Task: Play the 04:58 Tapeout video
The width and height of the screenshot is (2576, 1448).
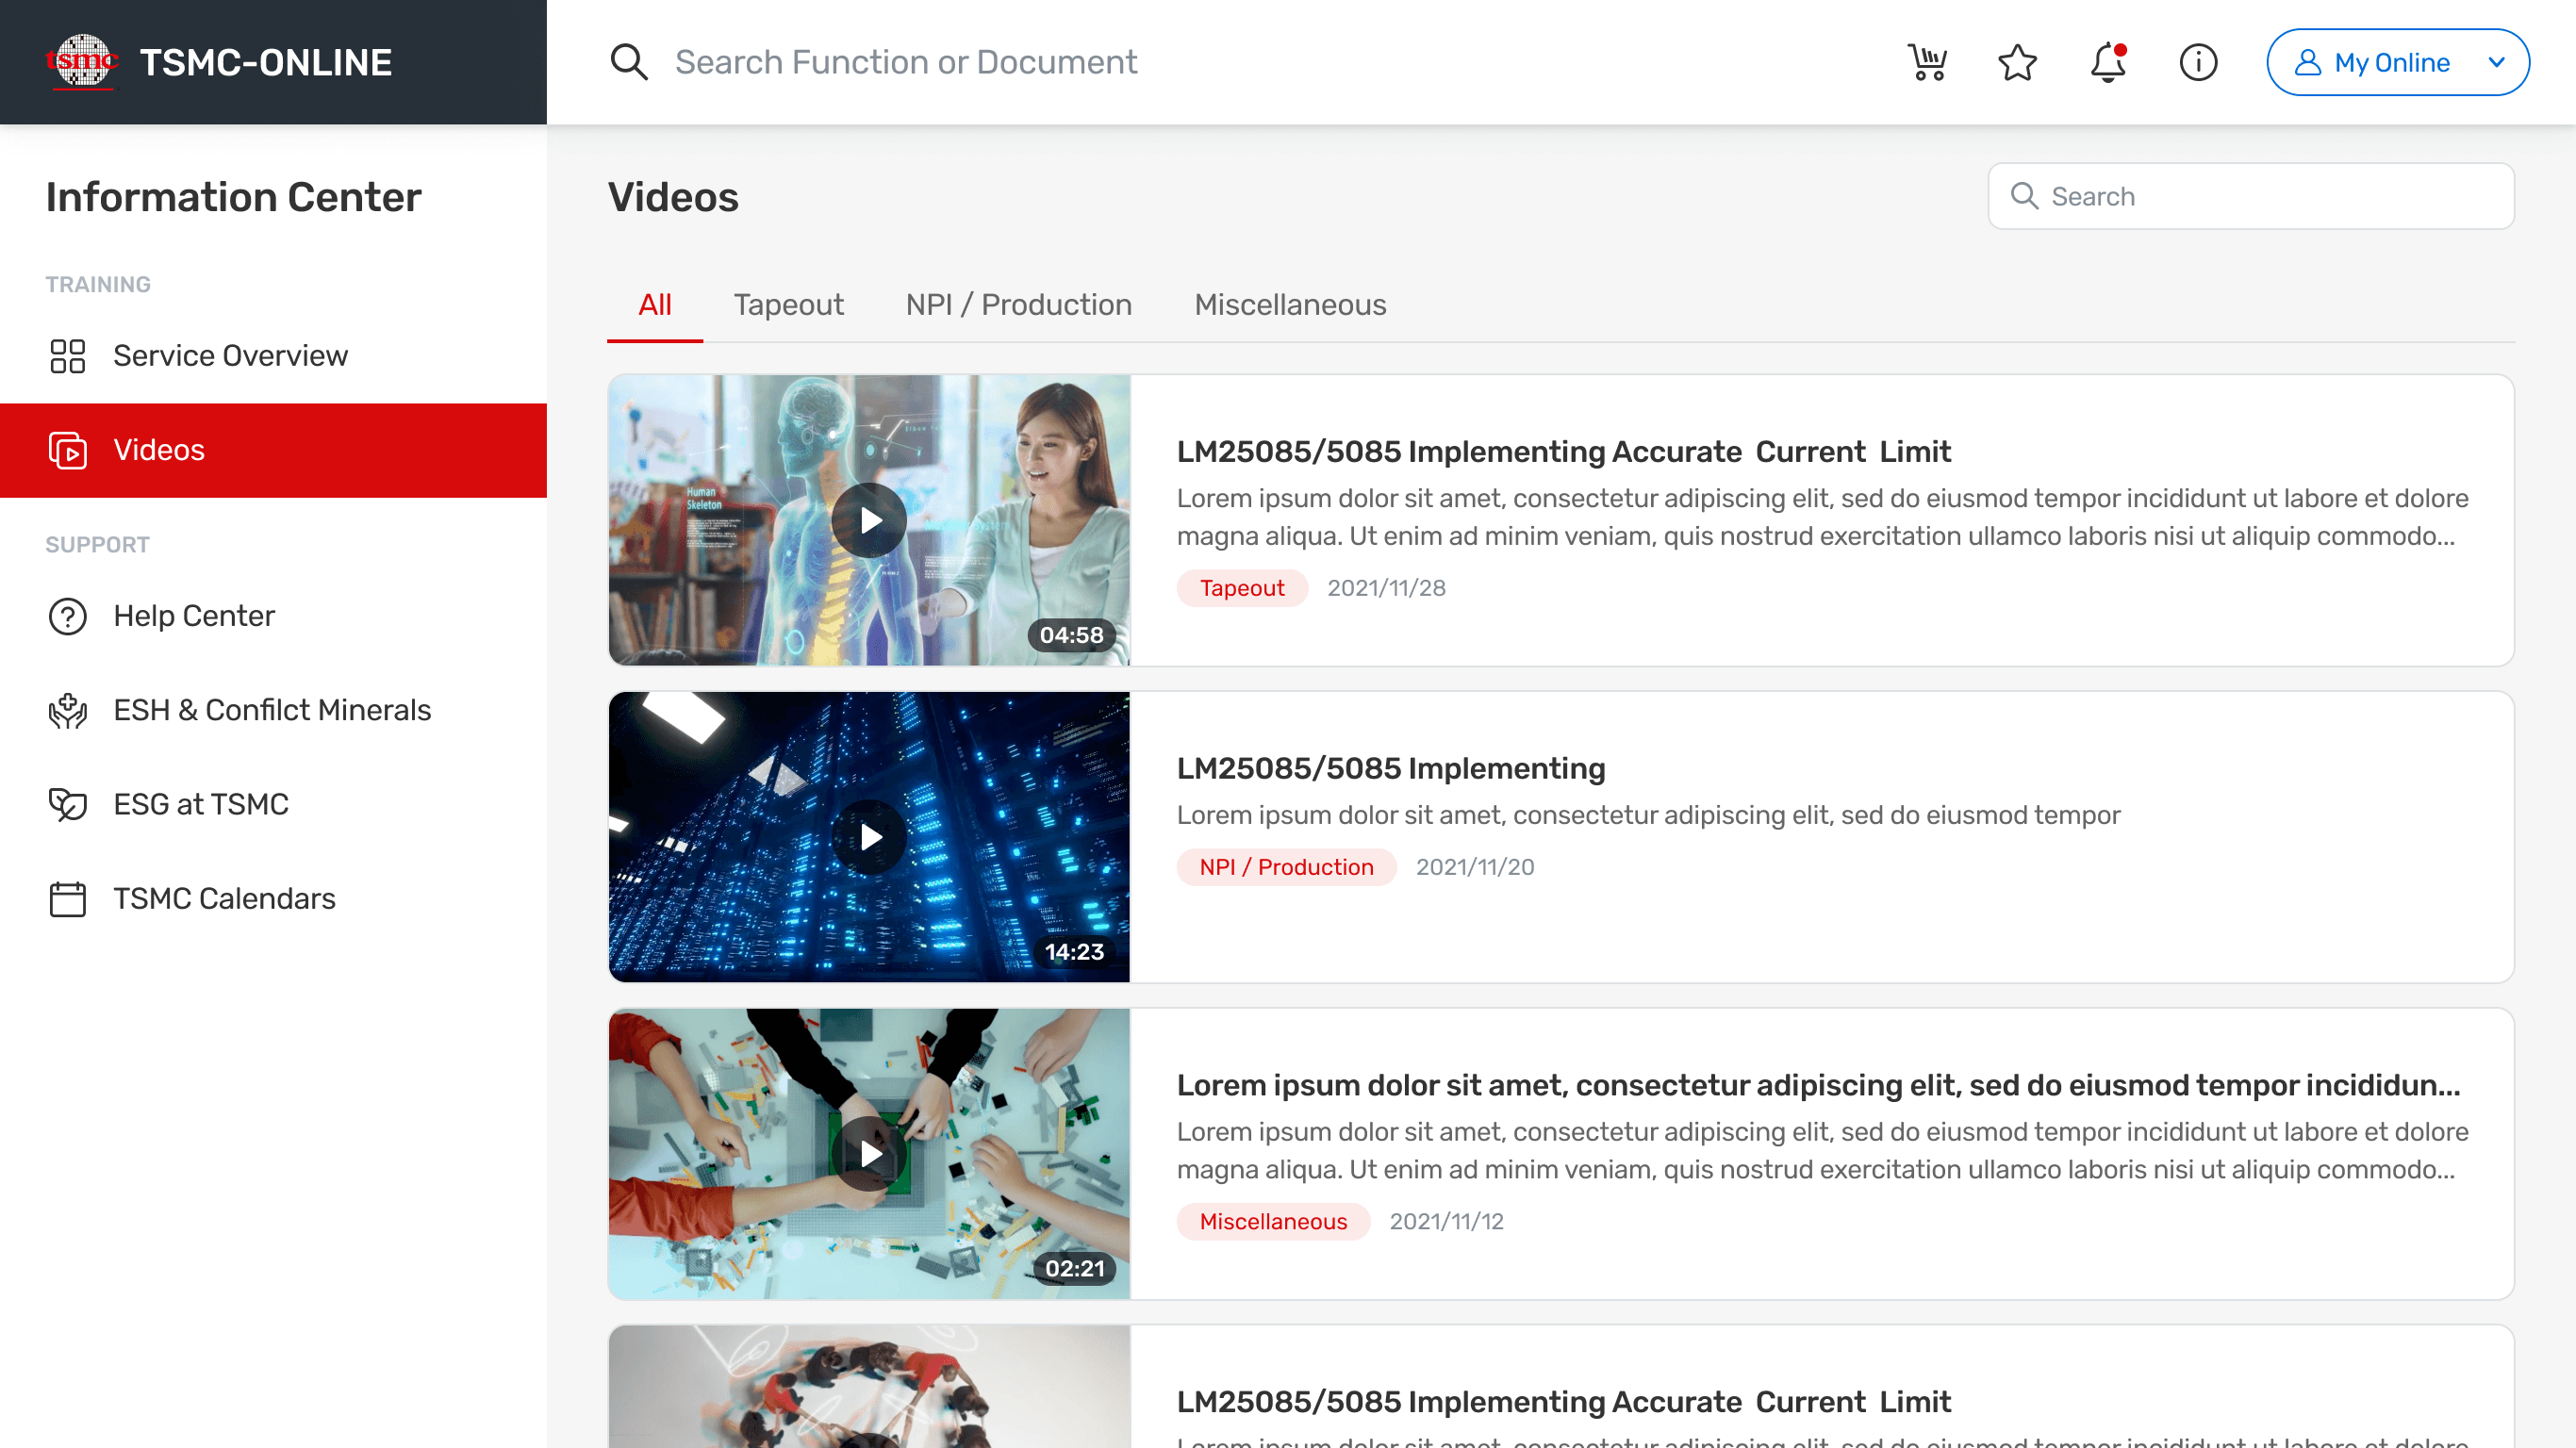Action: pos(869,520)
